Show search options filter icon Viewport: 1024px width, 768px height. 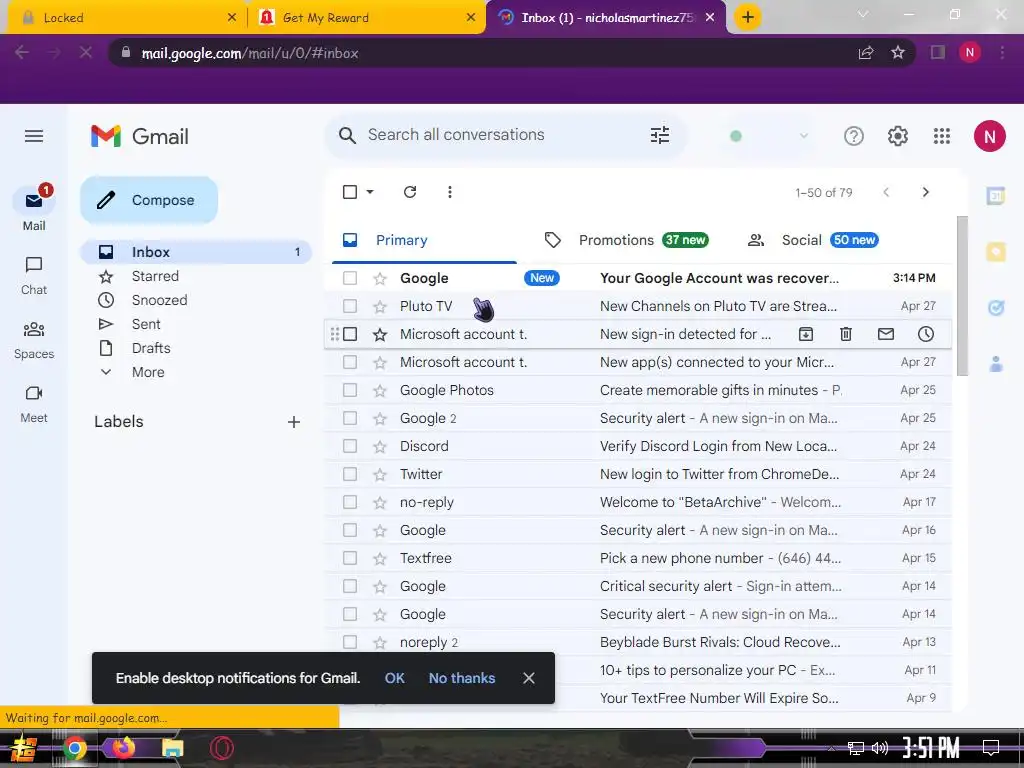coord(660,135)
